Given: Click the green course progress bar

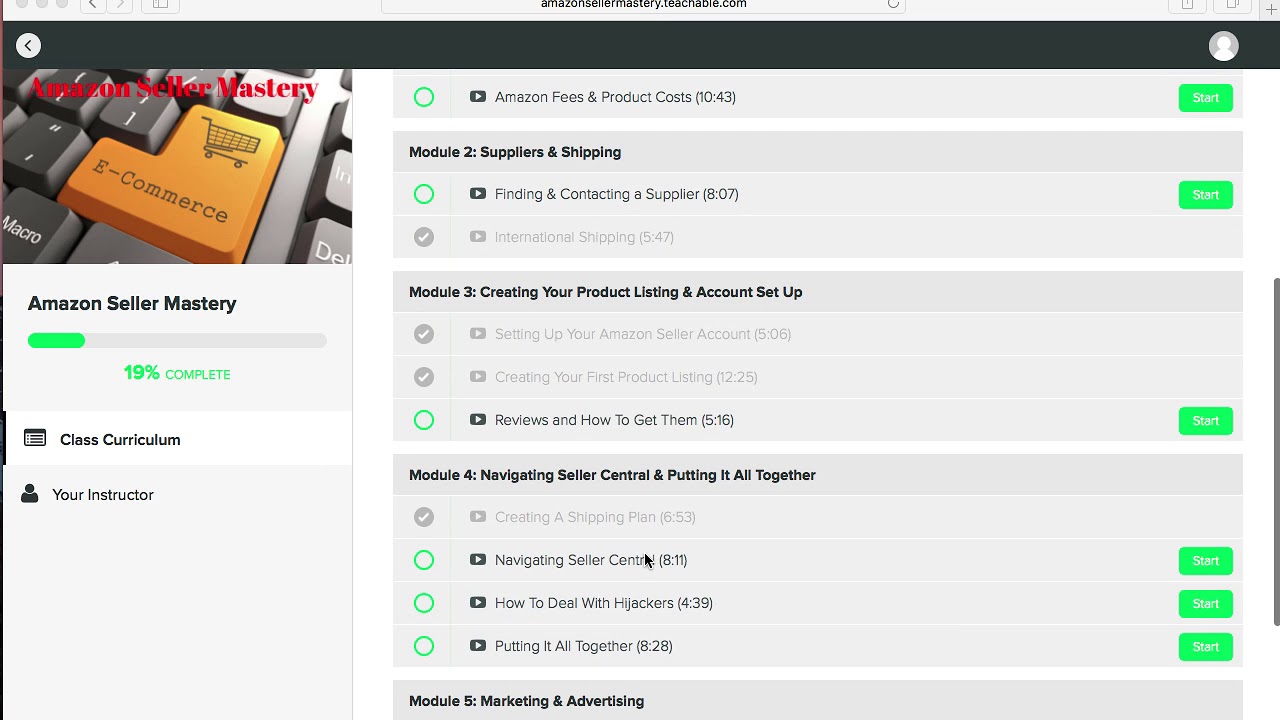Looking at the screenshot, I should pyautogui.click(x=177, y=341).
